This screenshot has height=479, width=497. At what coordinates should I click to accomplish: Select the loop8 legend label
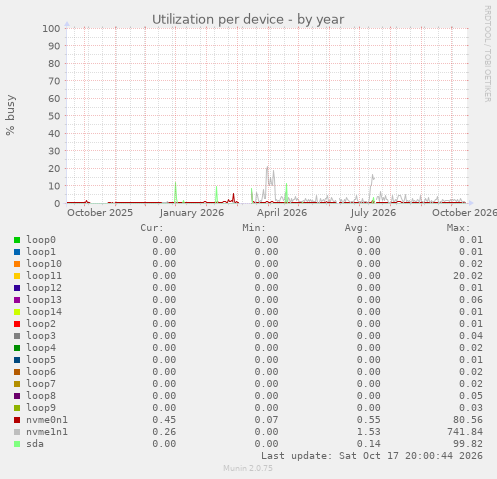click(41, 396)
